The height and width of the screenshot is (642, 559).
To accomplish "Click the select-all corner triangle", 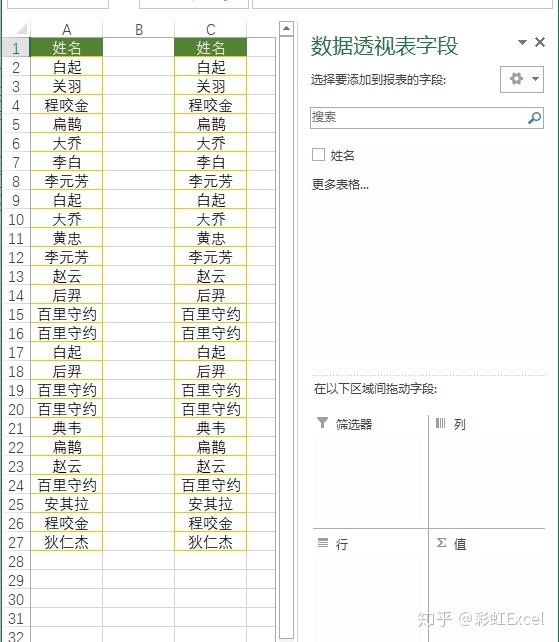I will click(x=21, y=29).
